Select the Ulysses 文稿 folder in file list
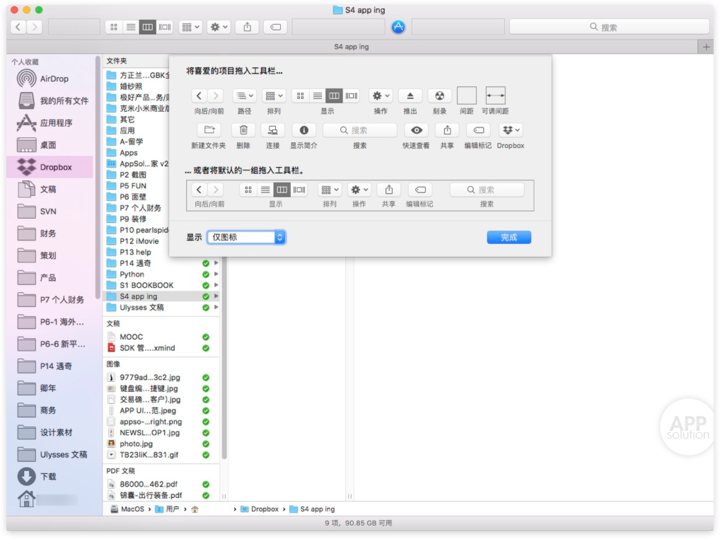The image size is (720, 539). point(162,308)
